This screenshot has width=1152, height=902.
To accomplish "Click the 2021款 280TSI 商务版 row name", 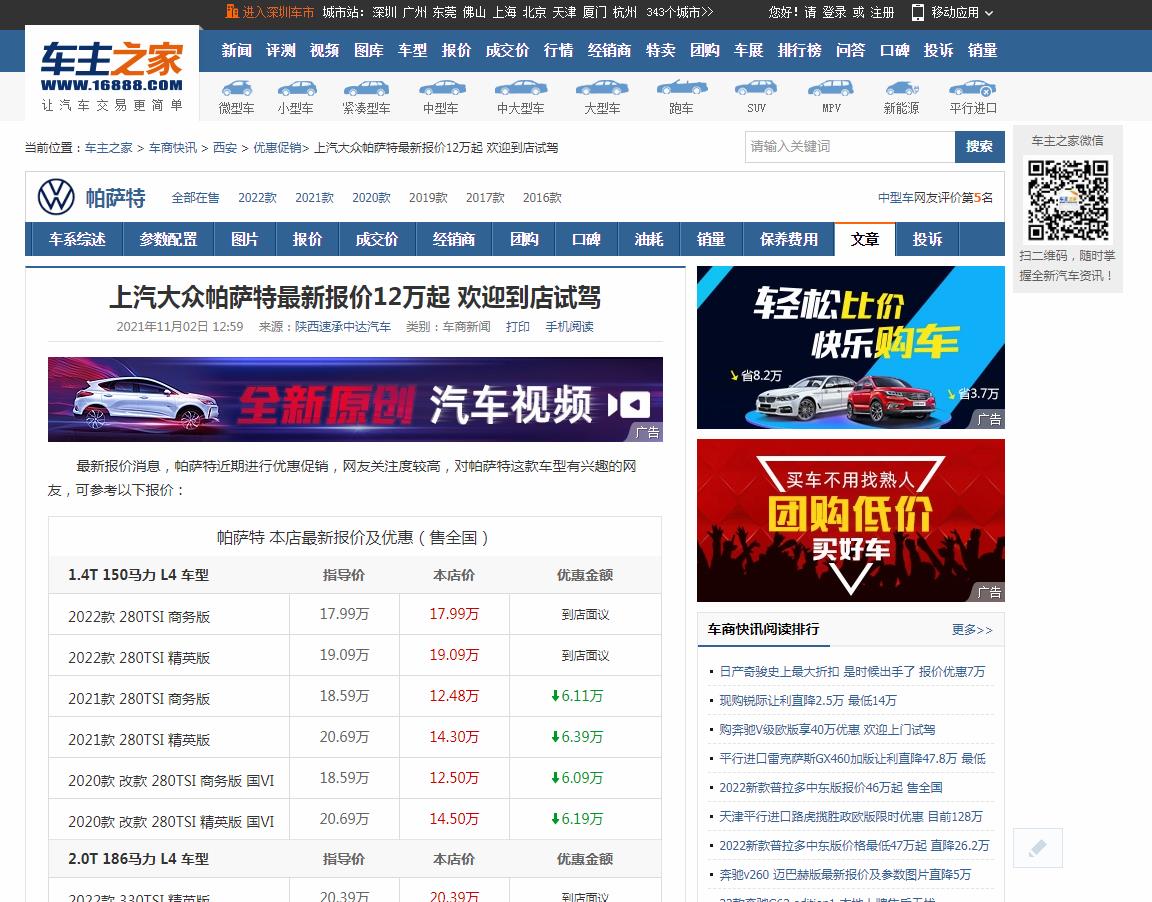I will (x=139, y=699).
